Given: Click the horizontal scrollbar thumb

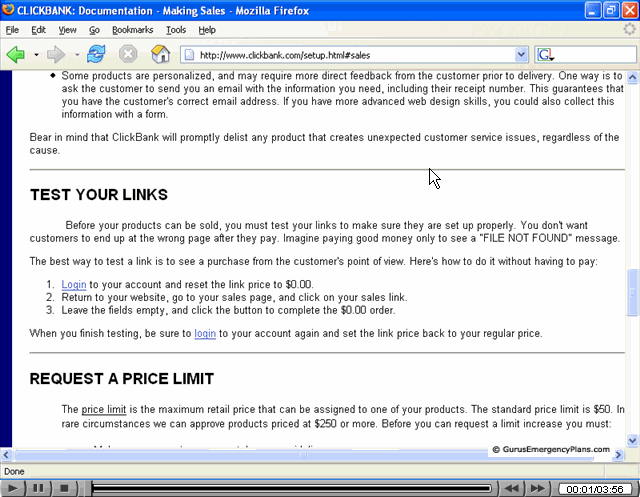Looking at the screenshot, I should click(x=304, y=455).
